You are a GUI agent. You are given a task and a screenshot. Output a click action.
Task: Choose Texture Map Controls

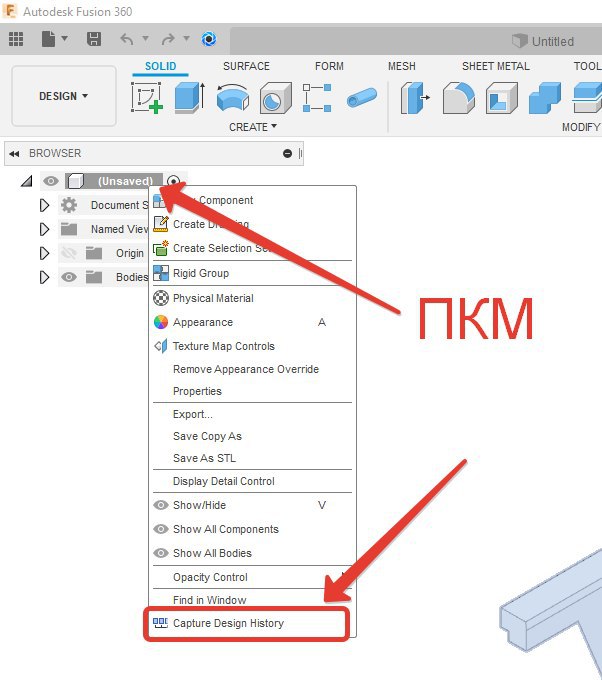252,346
